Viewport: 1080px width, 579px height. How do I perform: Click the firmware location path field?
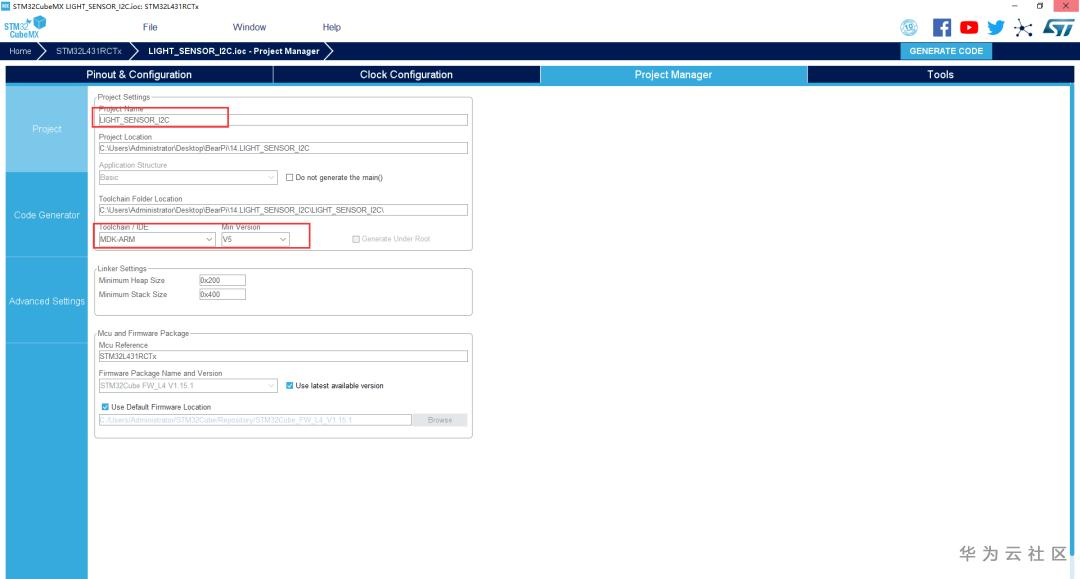pos(255,420)
